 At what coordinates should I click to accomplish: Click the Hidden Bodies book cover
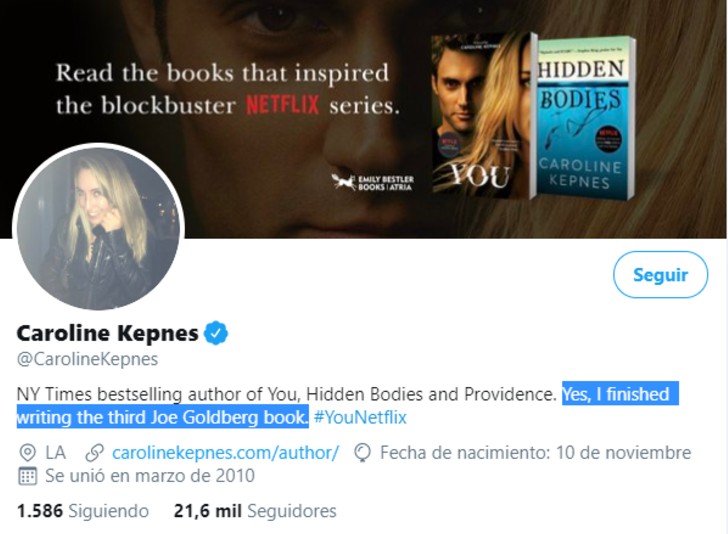click(x=584, y=118)
